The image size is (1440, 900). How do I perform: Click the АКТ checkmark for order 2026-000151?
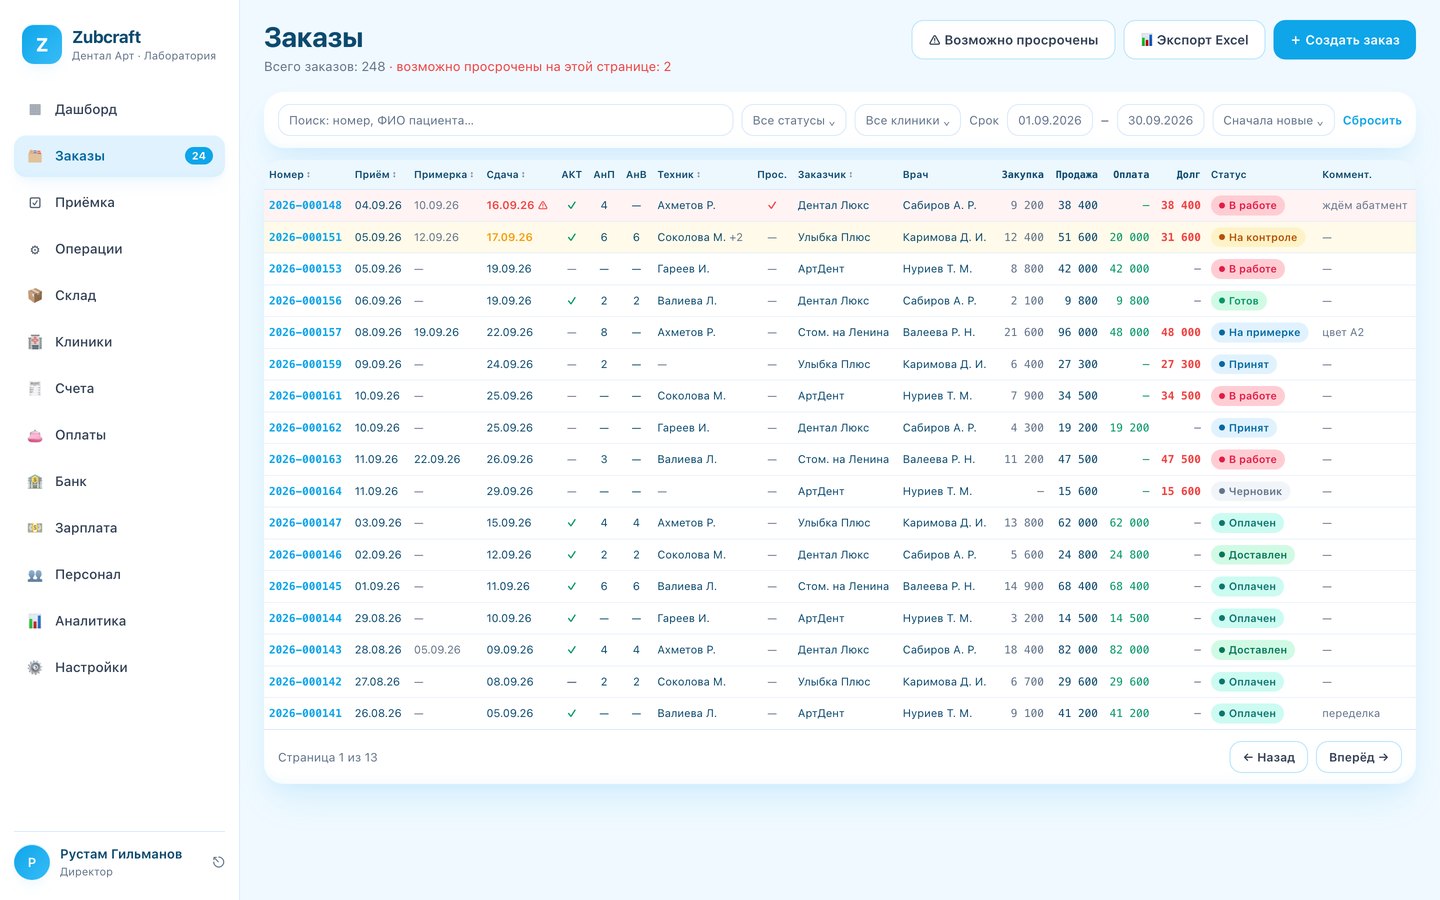click(572, 238)
